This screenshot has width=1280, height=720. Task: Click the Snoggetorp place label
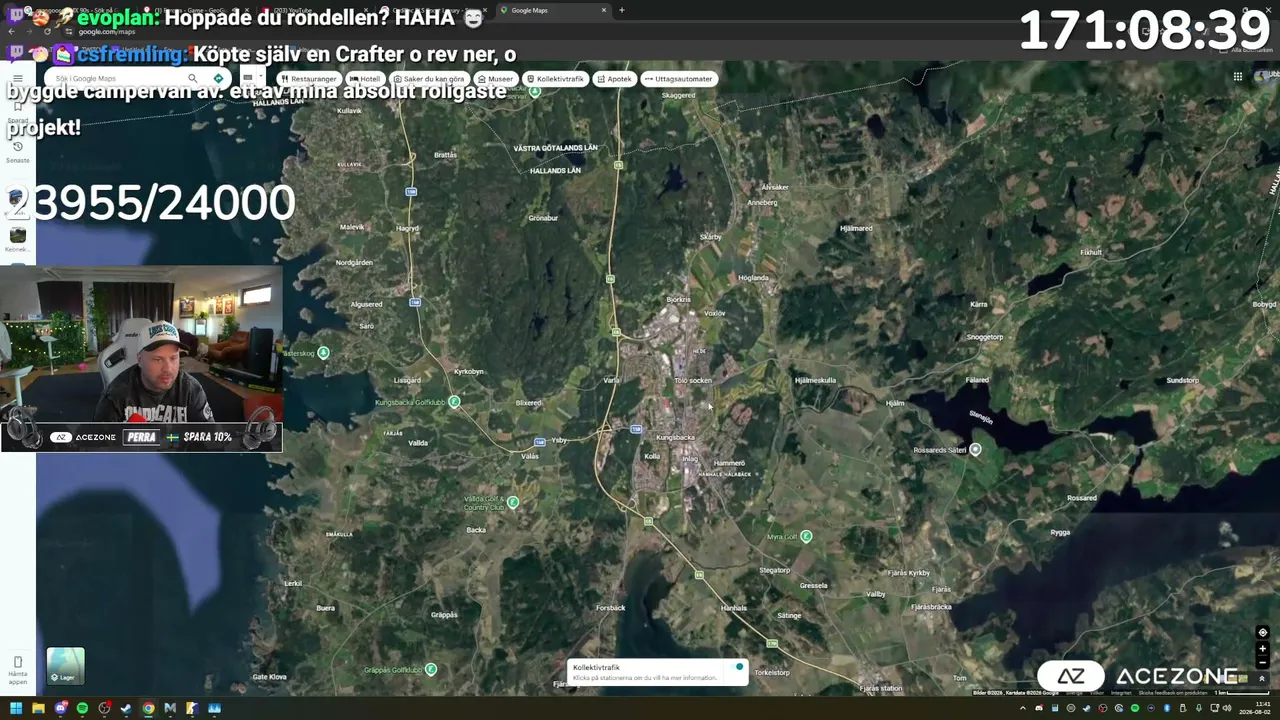click(985, 337)
